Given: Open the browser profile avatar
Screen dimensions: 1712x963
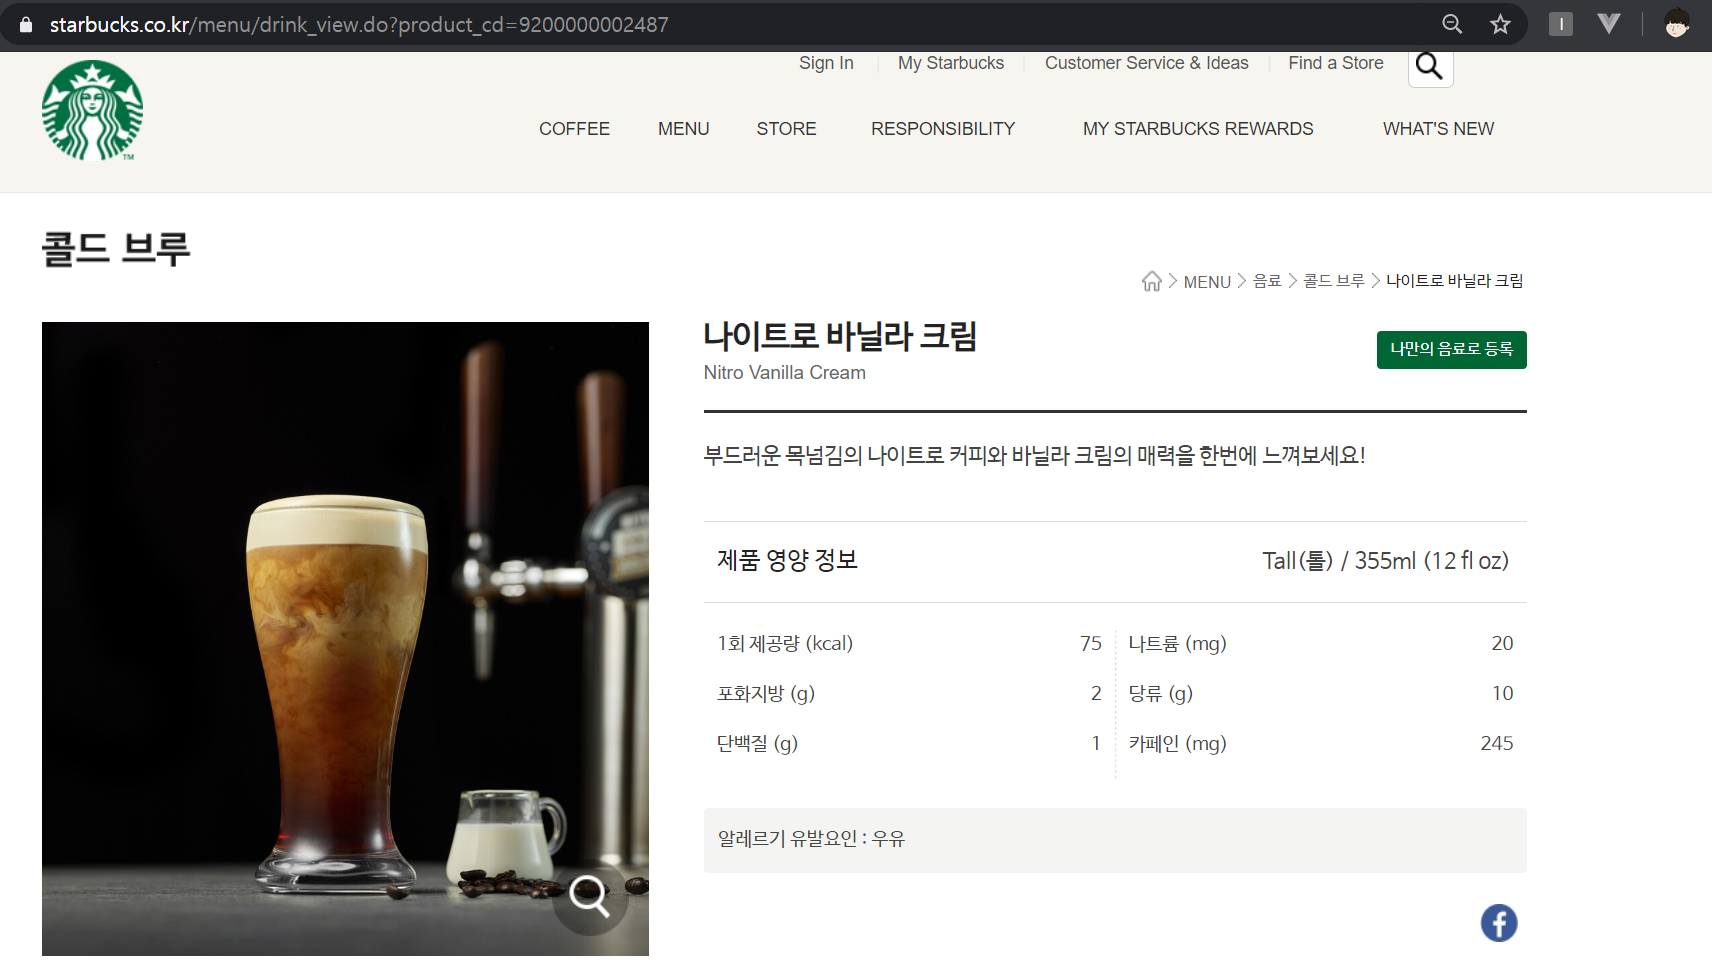Looking at the screenshot, I should (1677, 24).
